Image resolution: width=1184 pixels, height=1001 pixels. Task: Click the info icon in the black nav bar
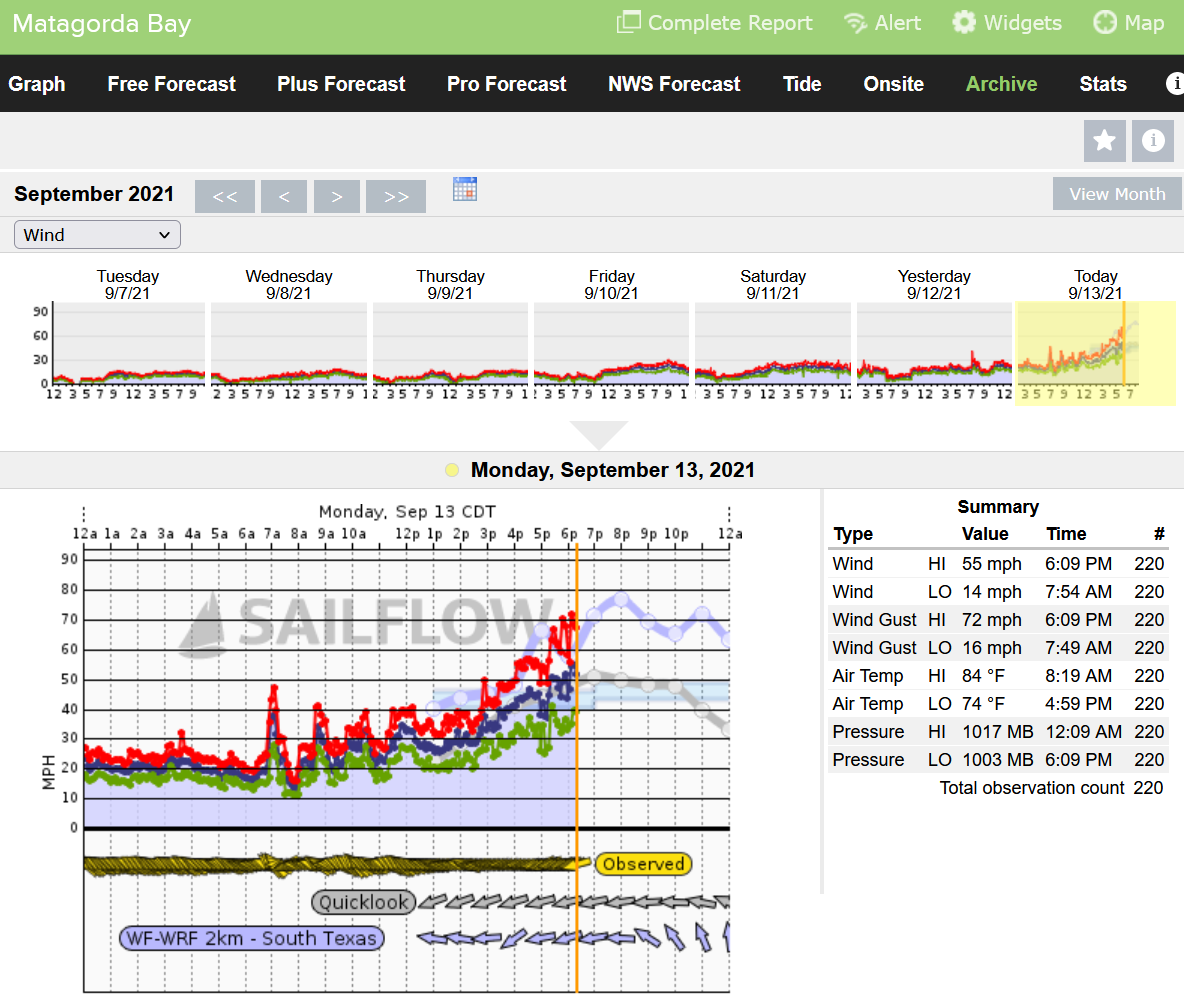pyautogui.click(x=1174, y=83)
